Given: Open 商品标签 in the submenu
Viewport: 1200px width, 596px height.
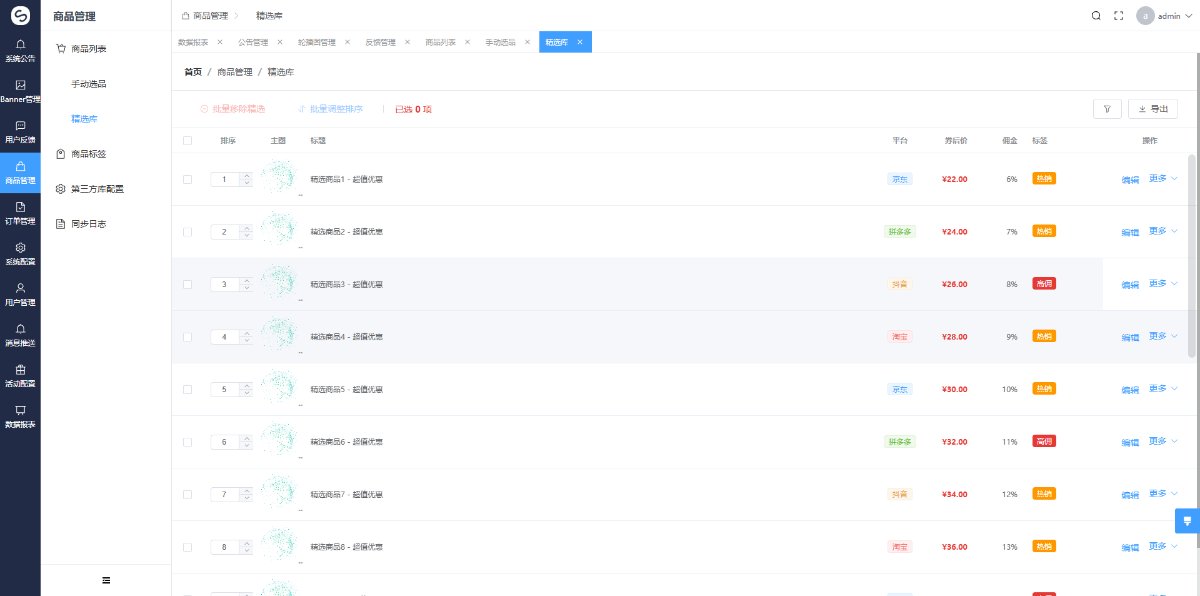Looking at the screenshot, I should coord(106,154).
